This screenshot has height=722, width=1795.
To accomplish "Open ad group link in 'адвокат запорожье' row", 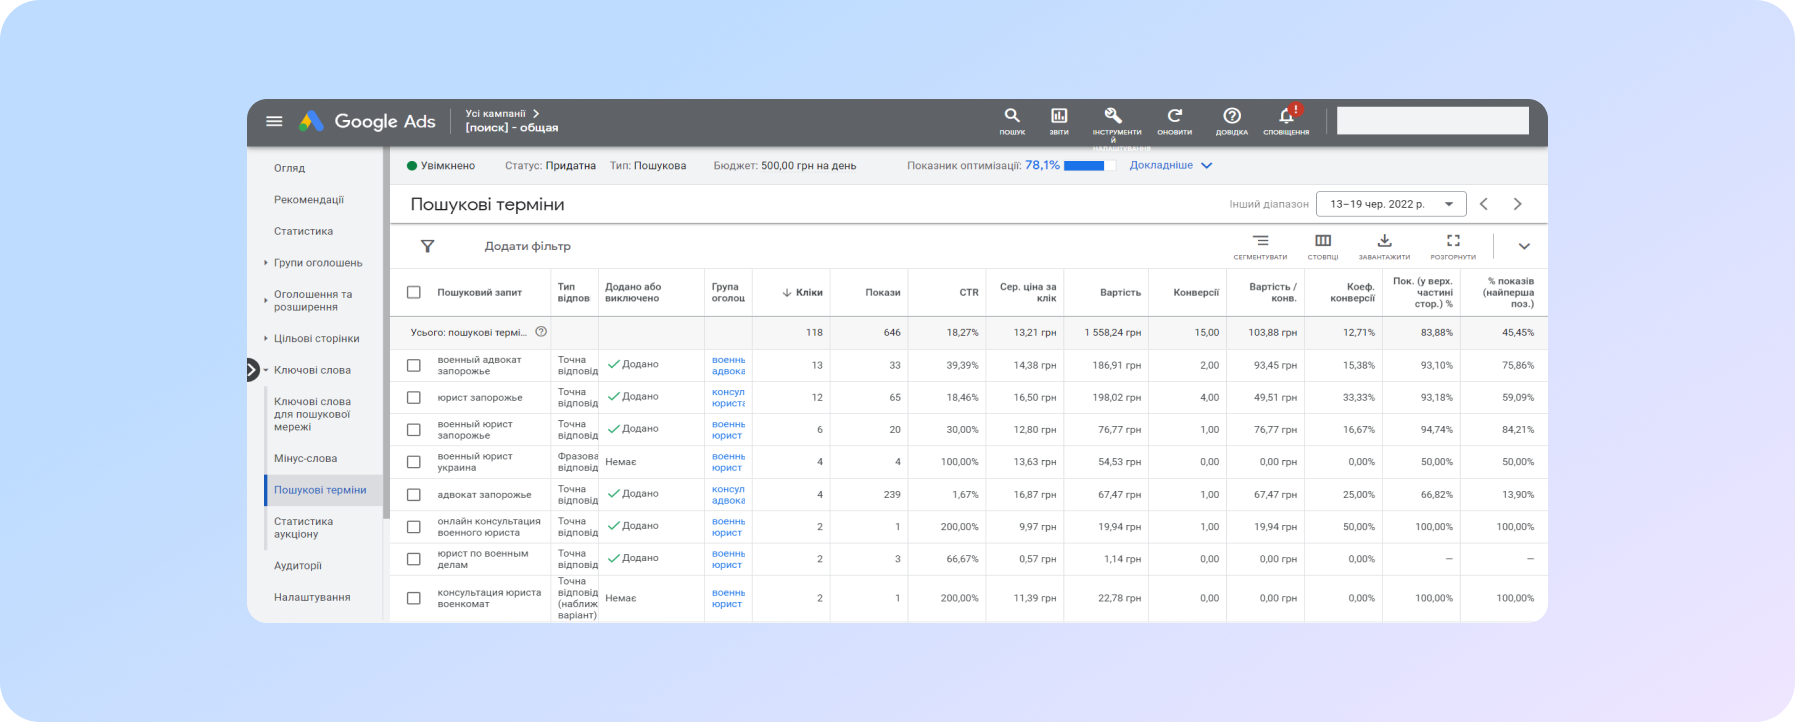I will point(728,494).
